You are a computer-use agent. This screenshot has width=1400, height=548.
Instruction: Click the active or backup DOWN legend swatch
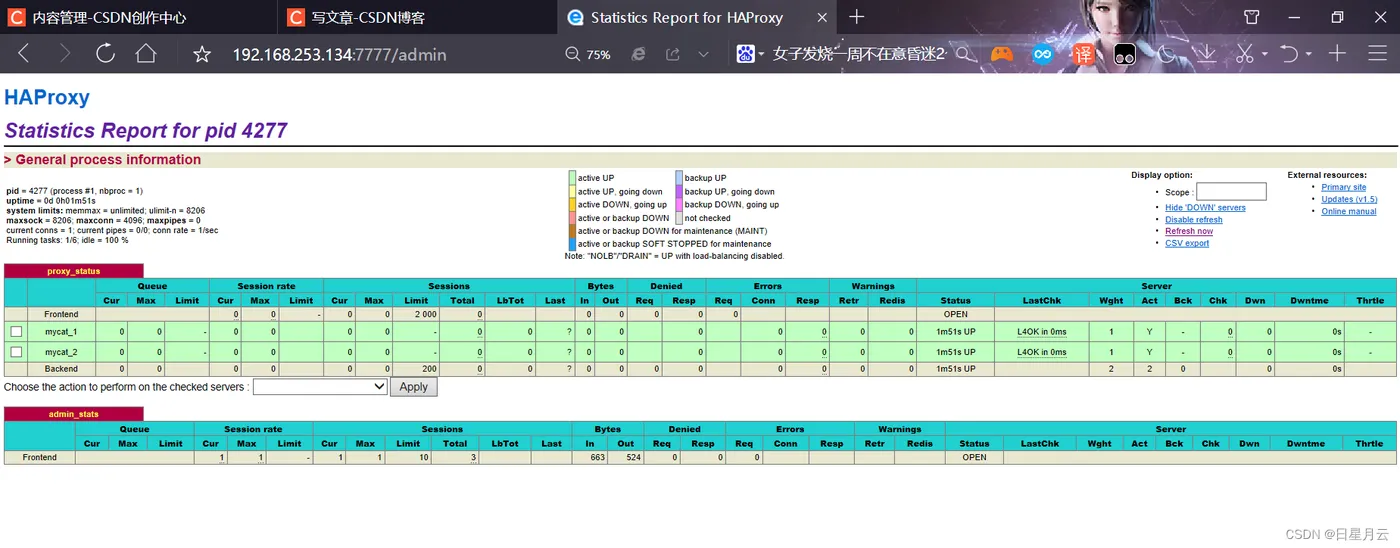572,217
